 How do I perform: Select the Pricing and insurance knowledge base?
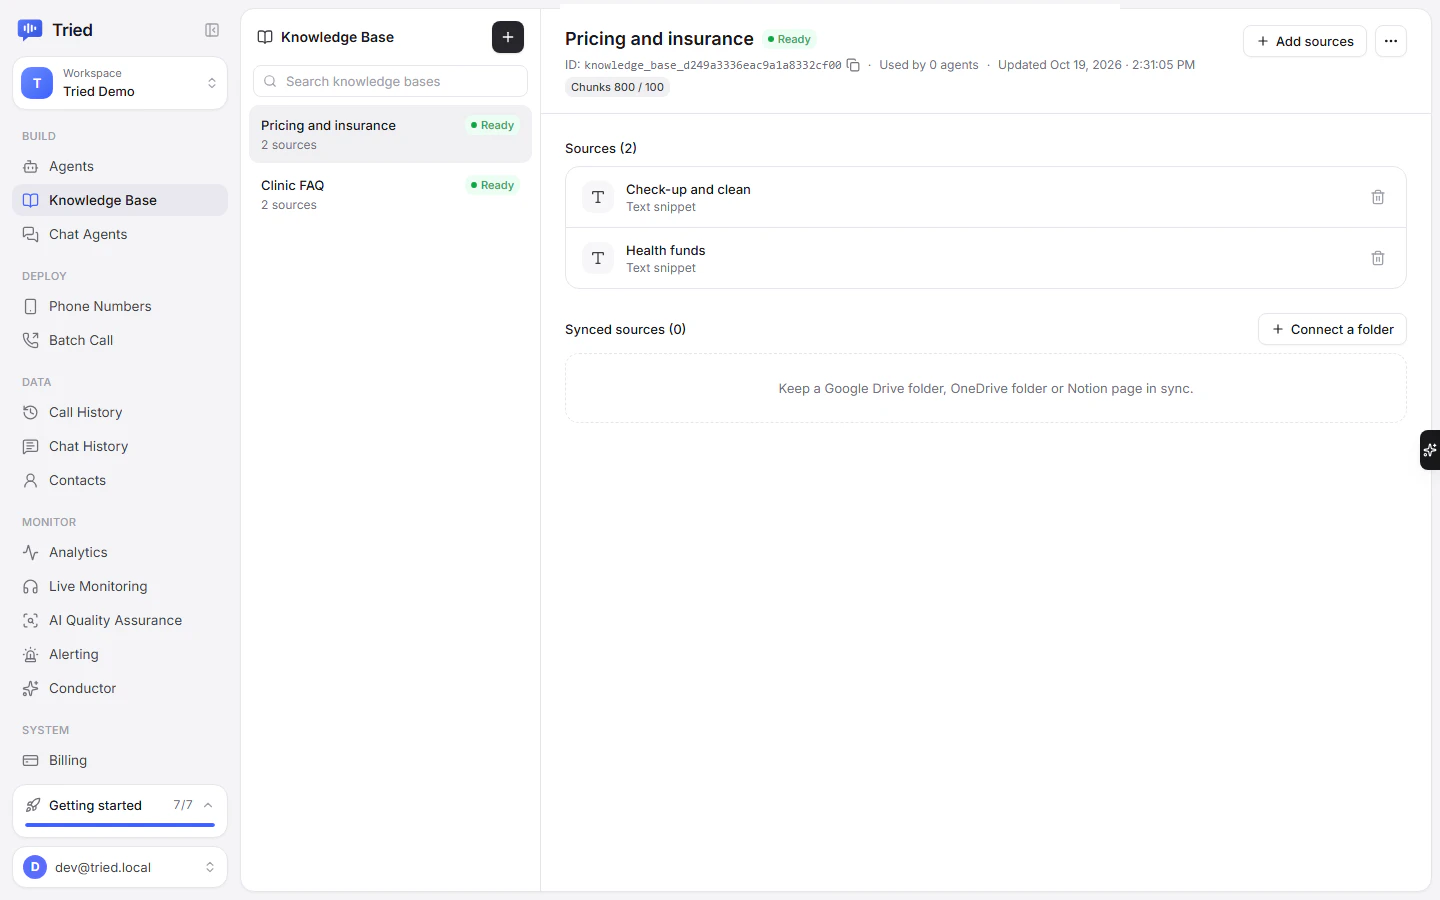tap(390, 134)
